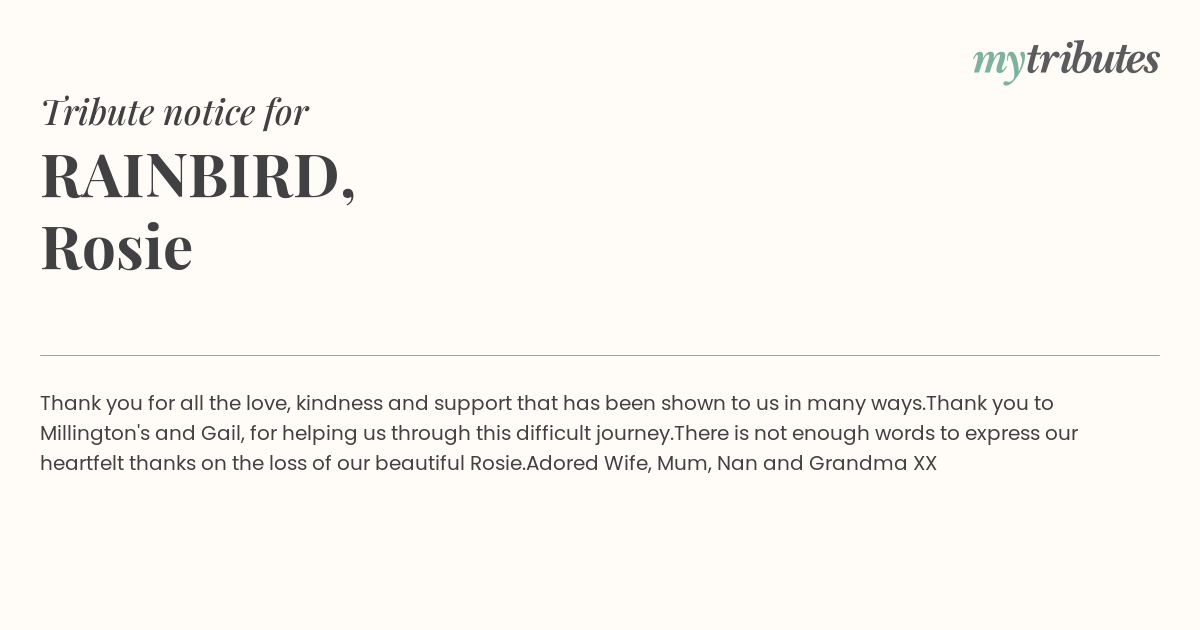Click the green "my" in the logo
The height and width of the screenshot is (630, 1200).
998,63
